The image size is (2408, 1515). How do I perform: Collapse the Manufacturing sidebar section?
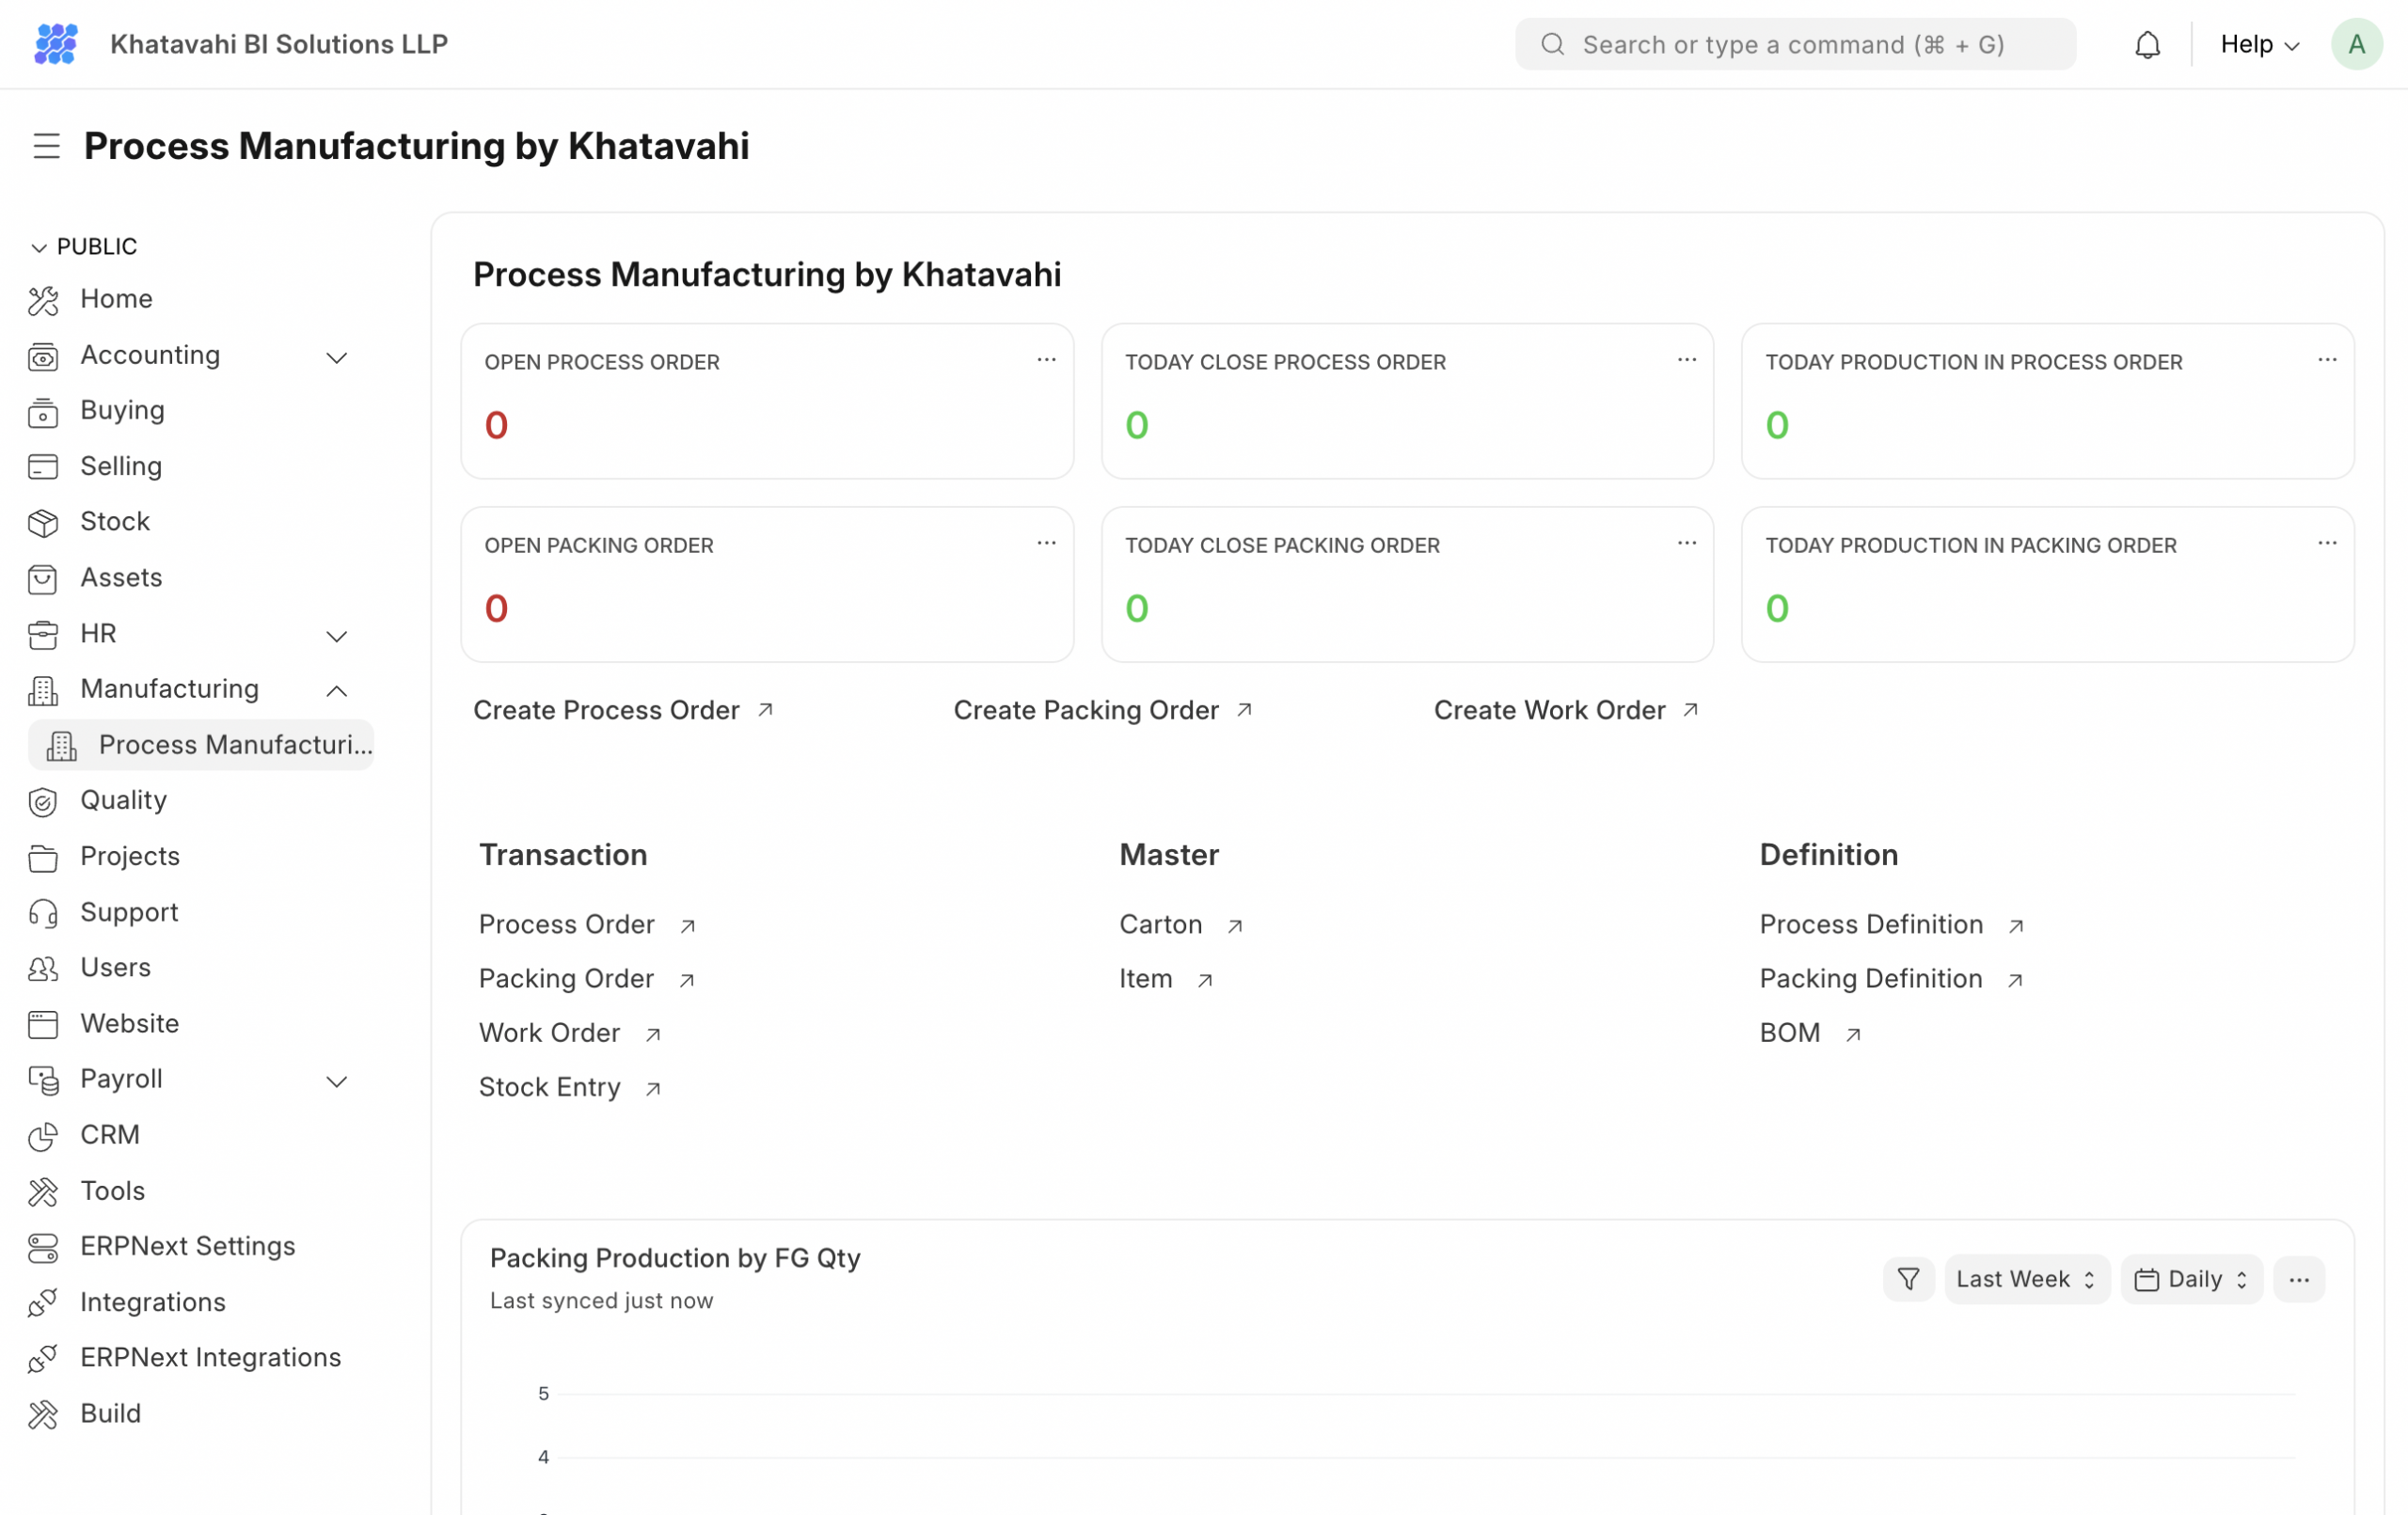(x=337, y=690)
